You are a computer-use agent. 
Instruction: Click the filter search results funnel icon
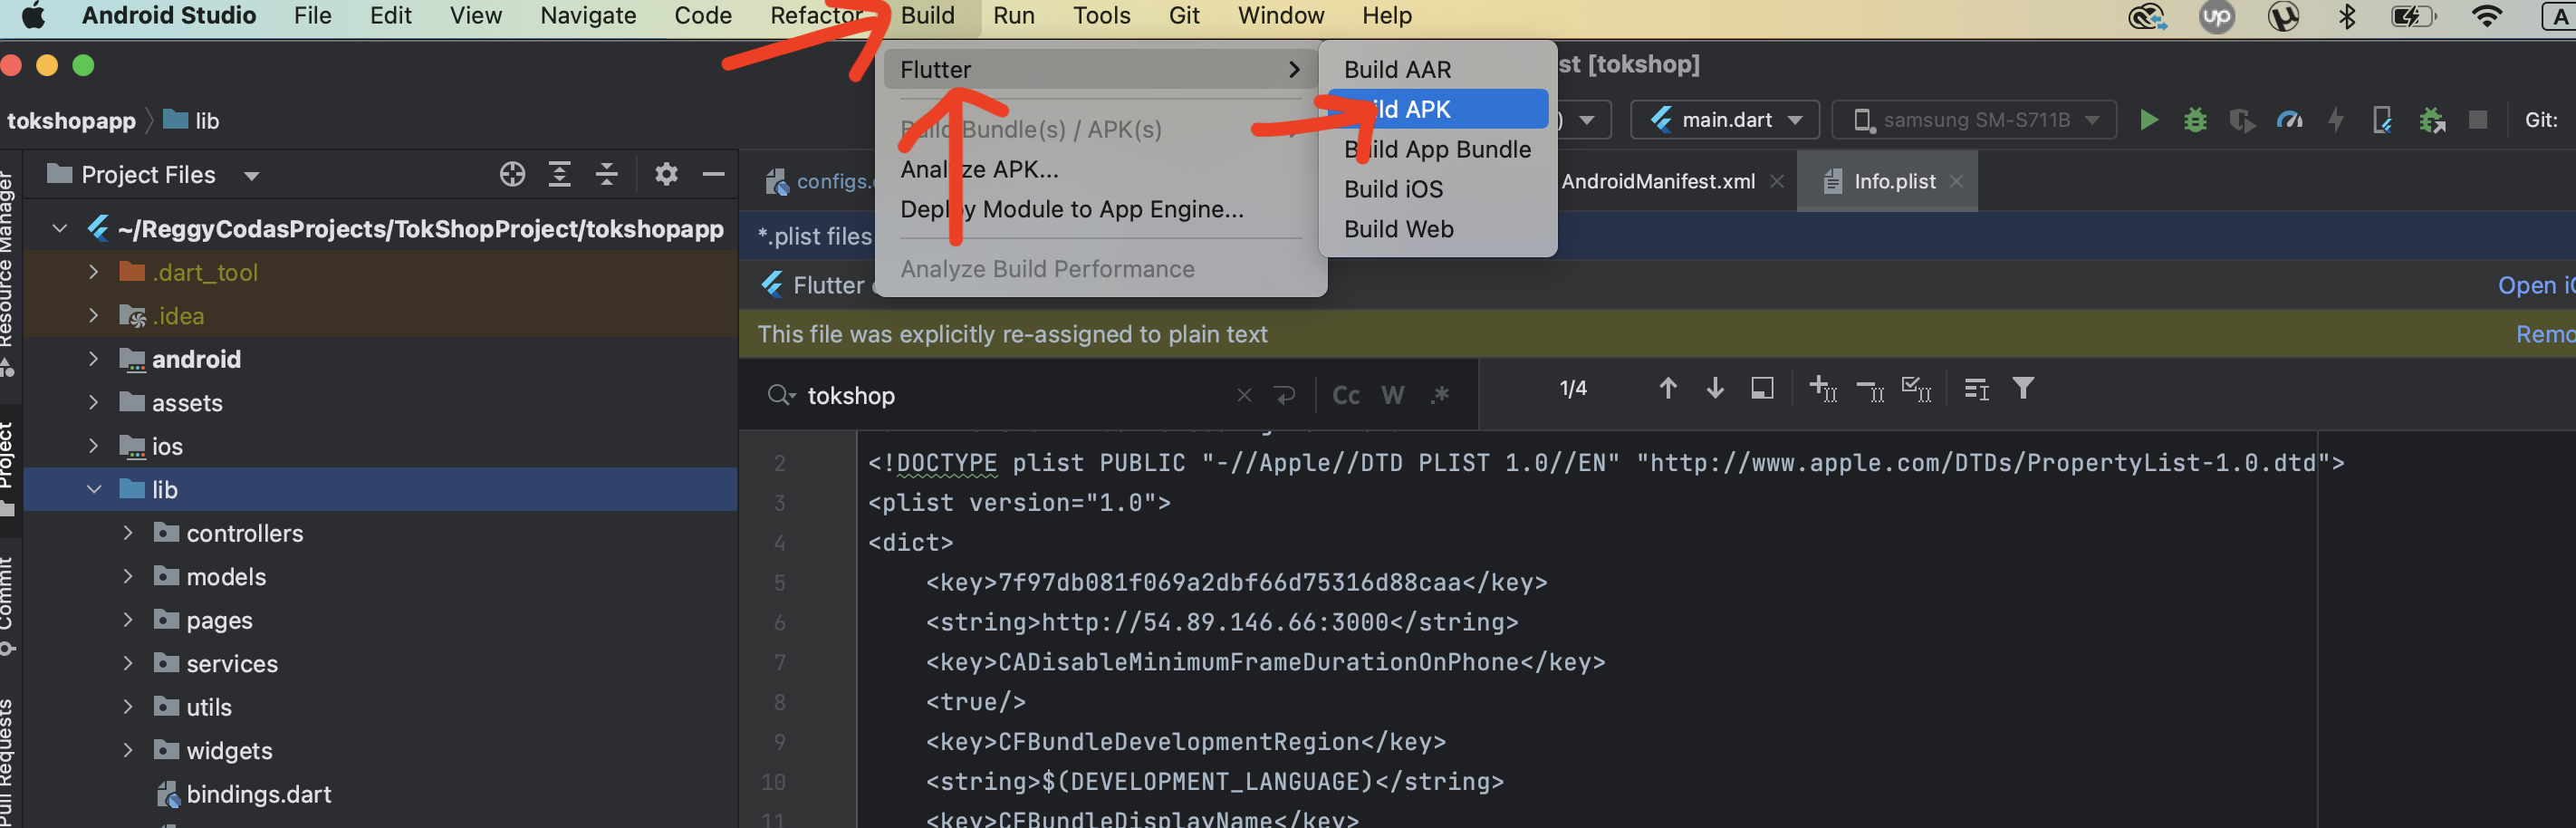pyautogui.click(x=2022, y=388)
